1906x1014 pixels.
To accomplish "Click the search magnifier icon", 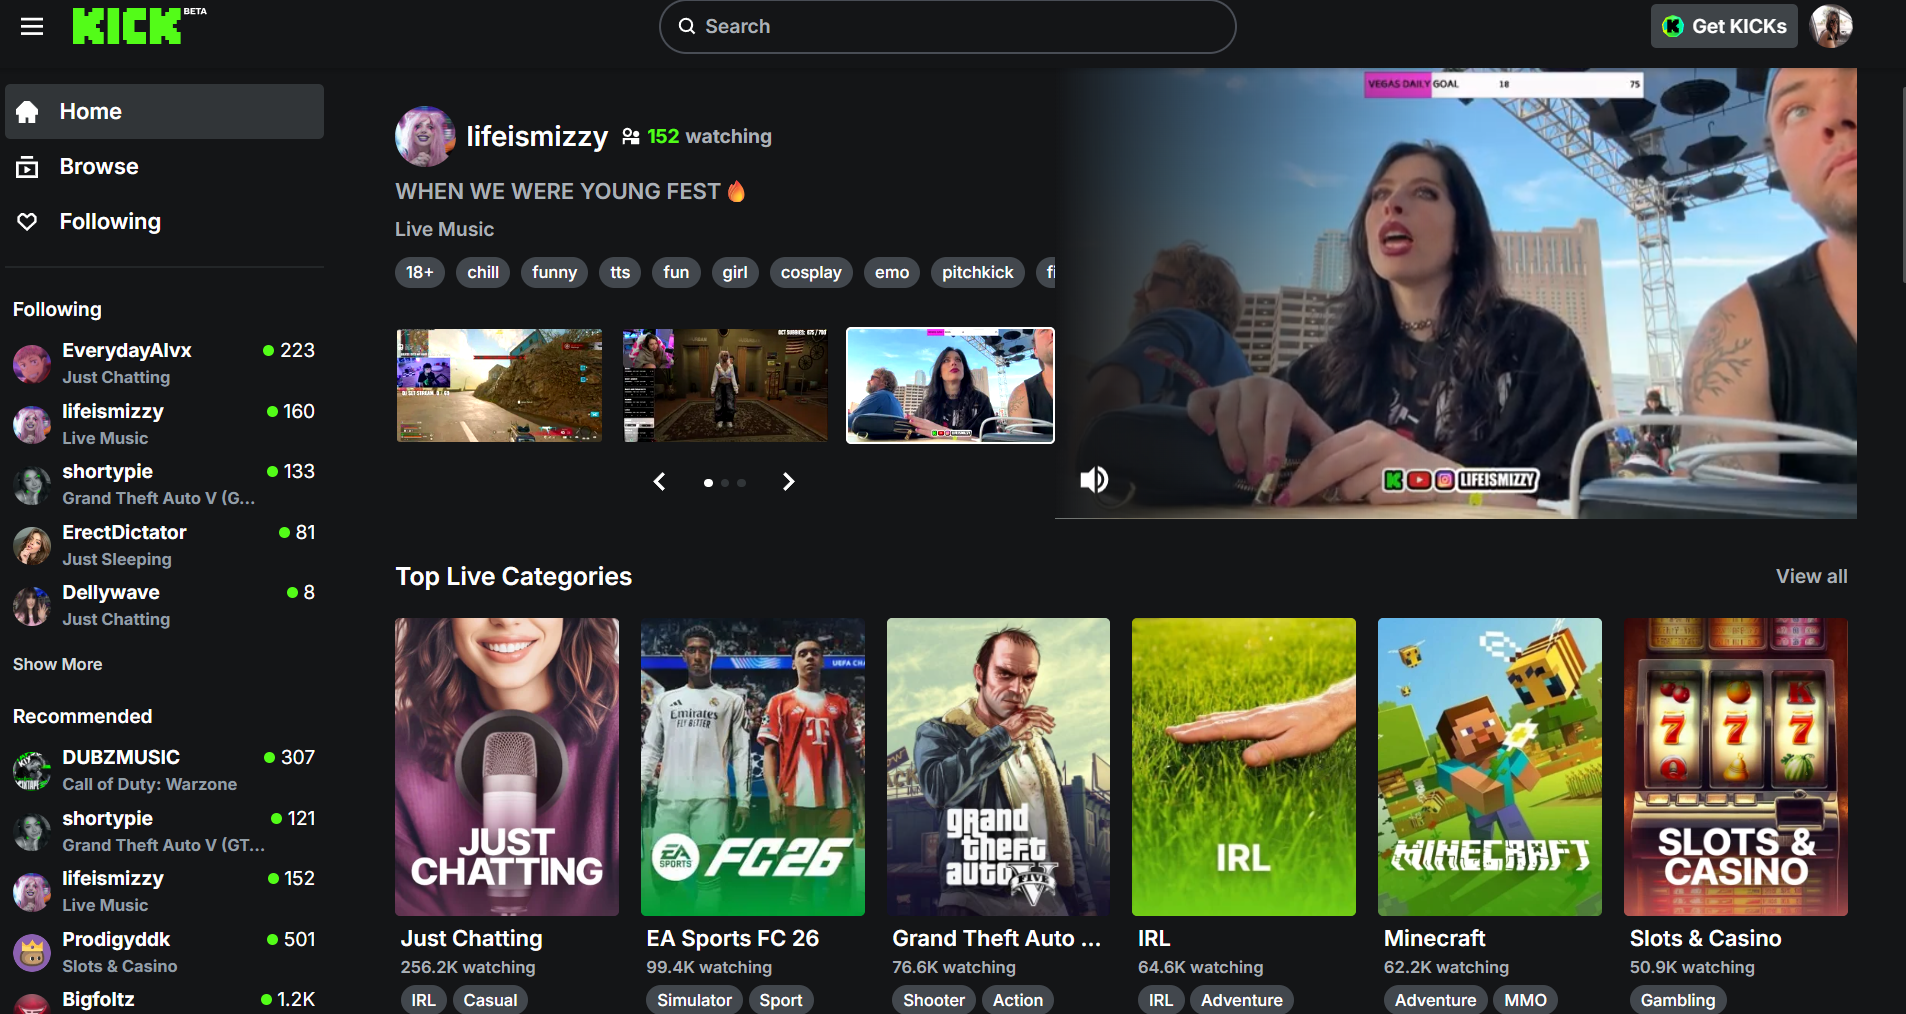I will pyautogui.click(x=687, y=26).
